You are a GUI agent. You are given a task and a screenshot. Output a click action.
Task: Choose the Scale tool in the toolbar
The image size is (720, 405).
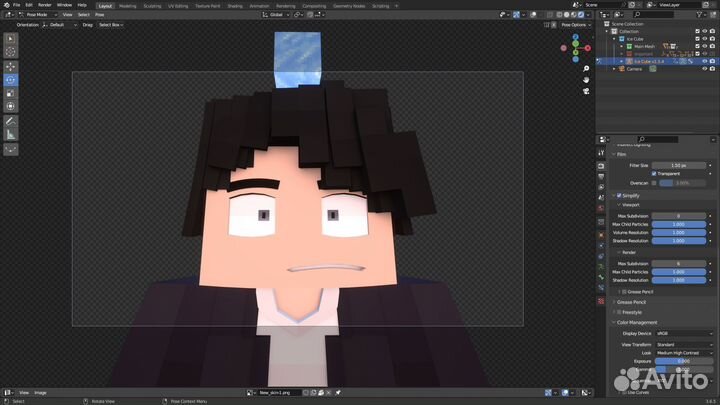coord(11,93)
